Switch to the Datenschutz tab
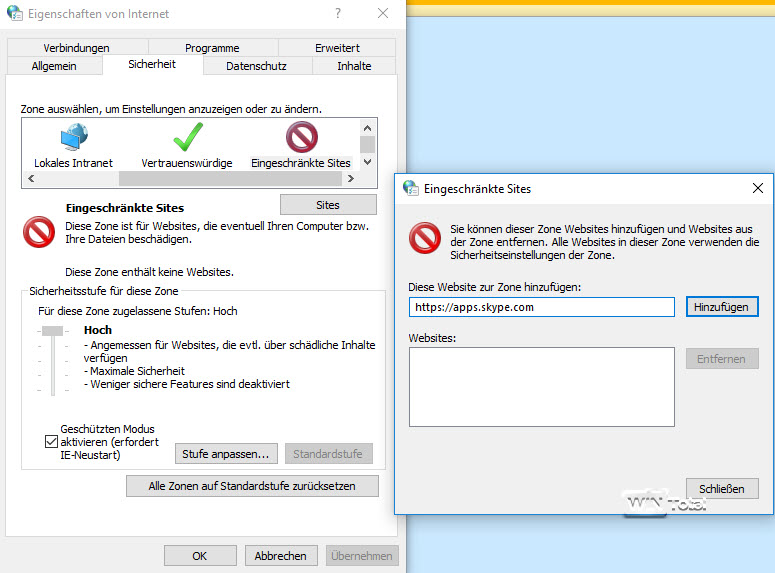775x573 pixels. [256, 66]
